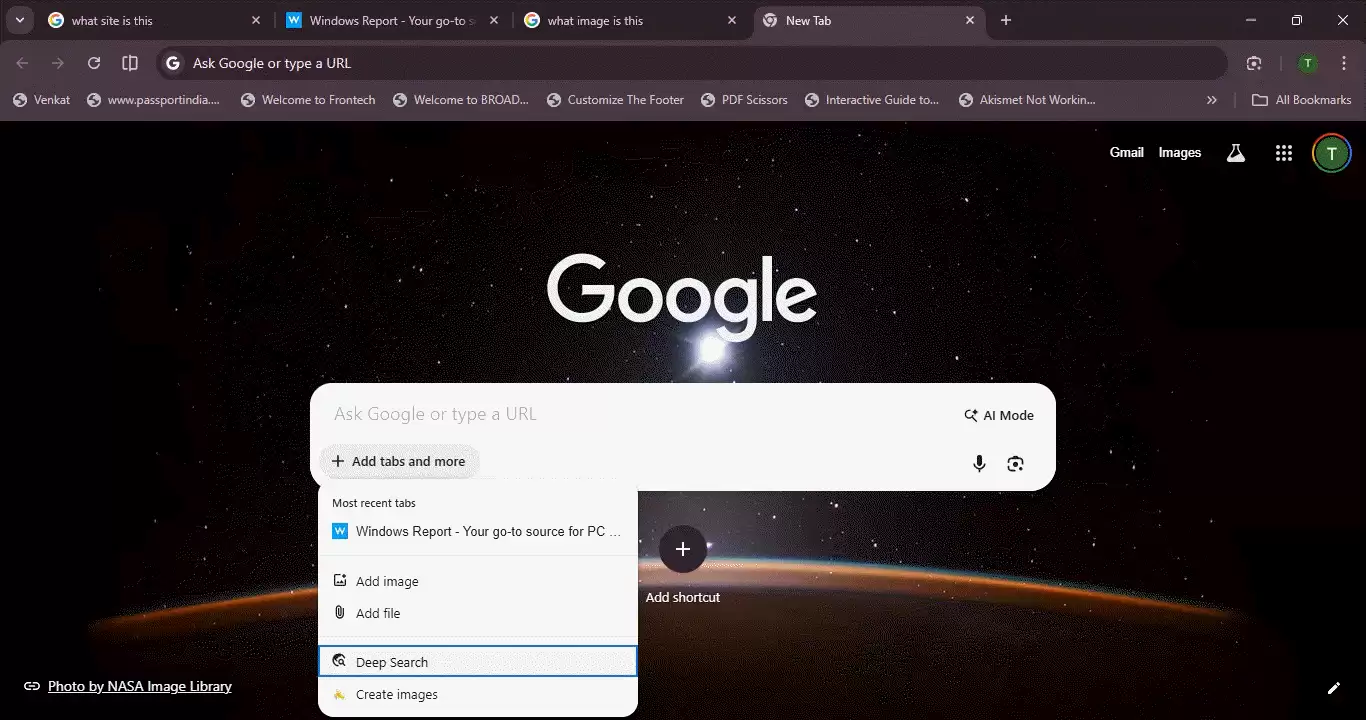The image size is (1366, 720).
Task: Open the Chrome three-dot menu
Action: pyautogui.click(x=1344, y=63)
